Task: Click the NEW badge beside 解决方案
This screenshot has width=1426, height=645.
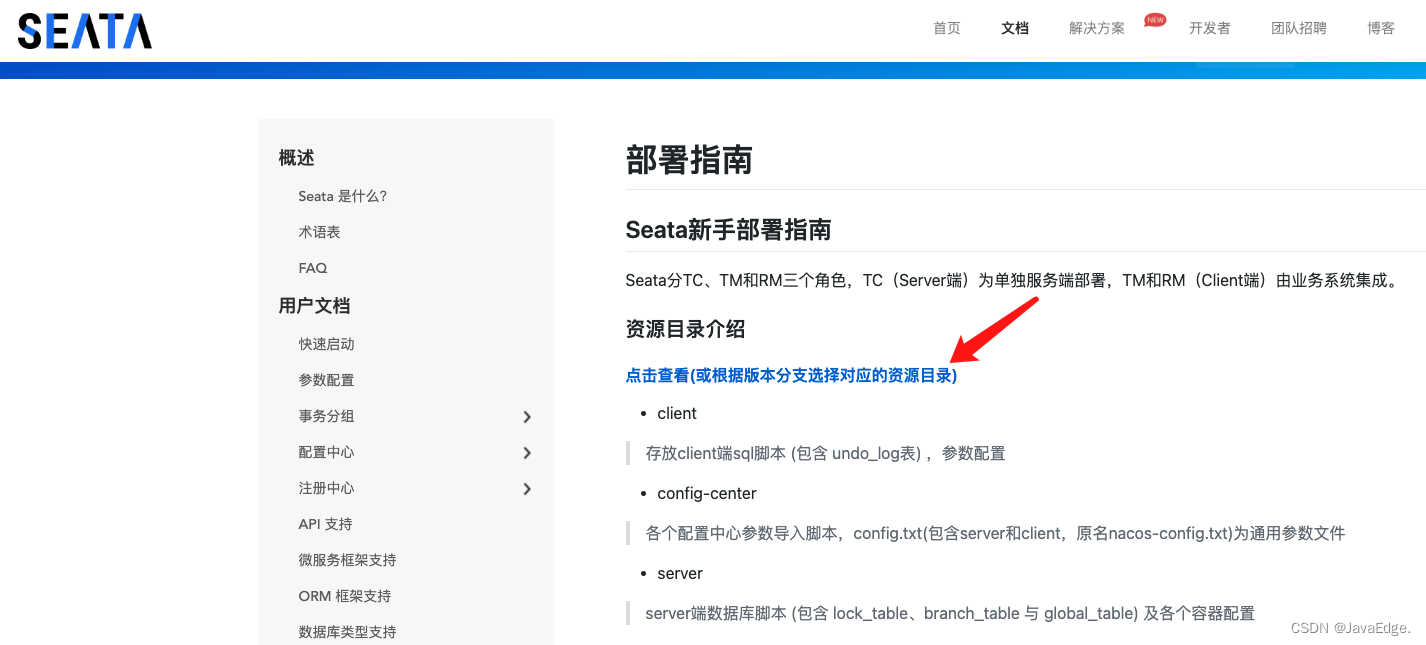Action: pos(1154,19)
